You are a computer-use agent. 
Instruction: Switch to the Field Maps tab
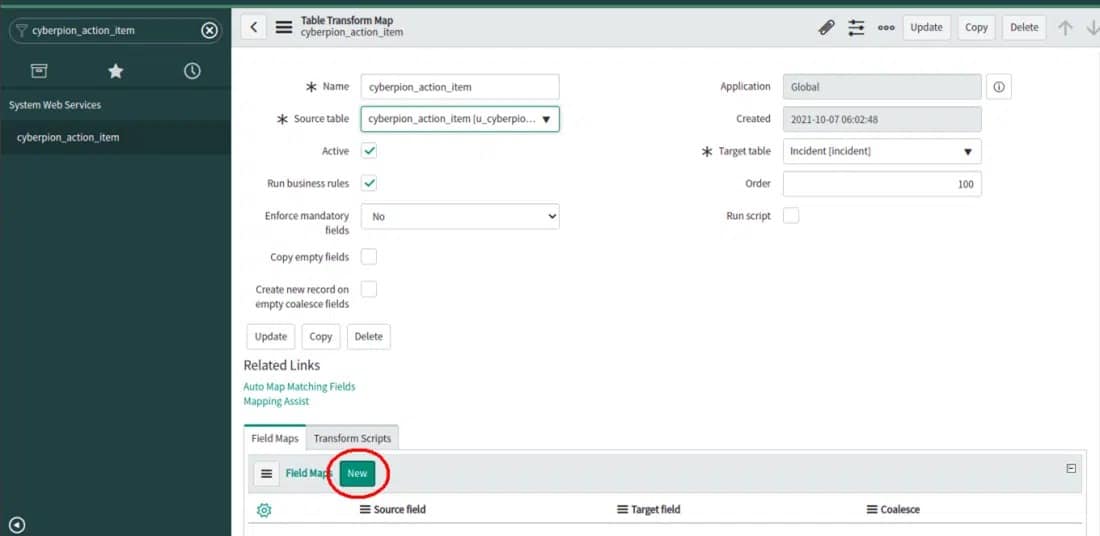pyautogui.click(x=275, y=438)
